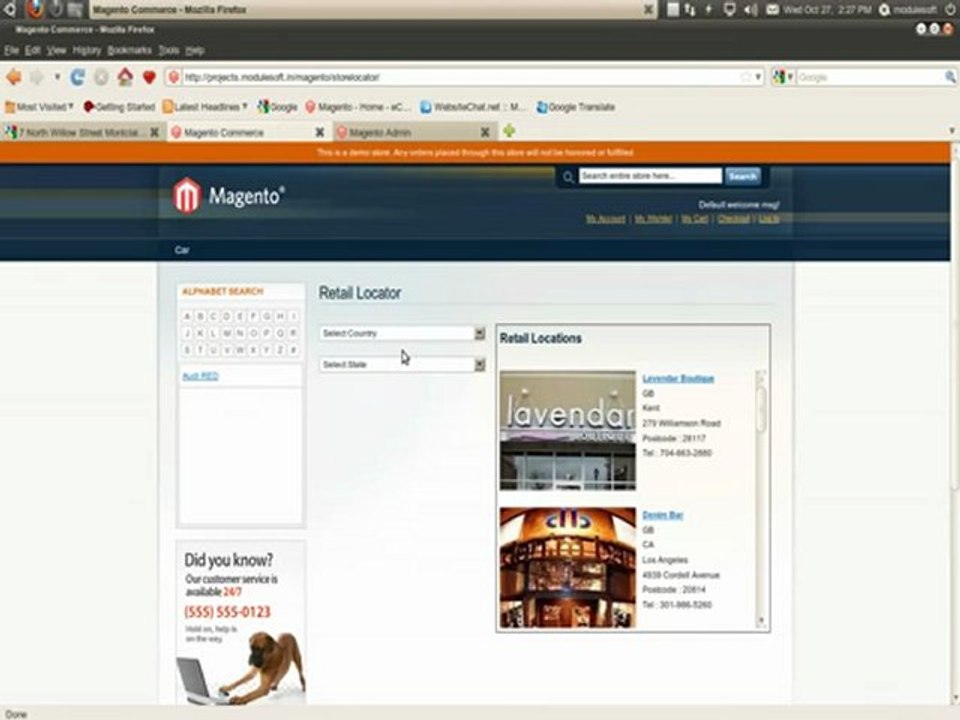Click the Retail Locations list scrollbar
960x720 pixels.
(x=761, y=499)
